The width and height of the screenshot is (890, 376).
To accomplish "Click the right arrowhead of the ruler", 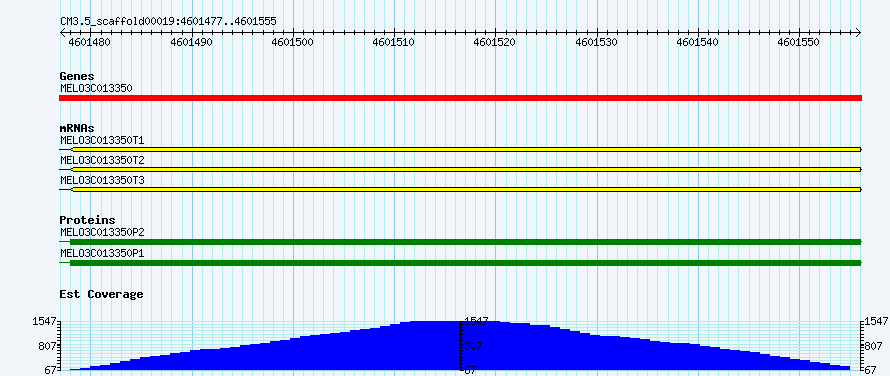I will click(x=859, y=32).
